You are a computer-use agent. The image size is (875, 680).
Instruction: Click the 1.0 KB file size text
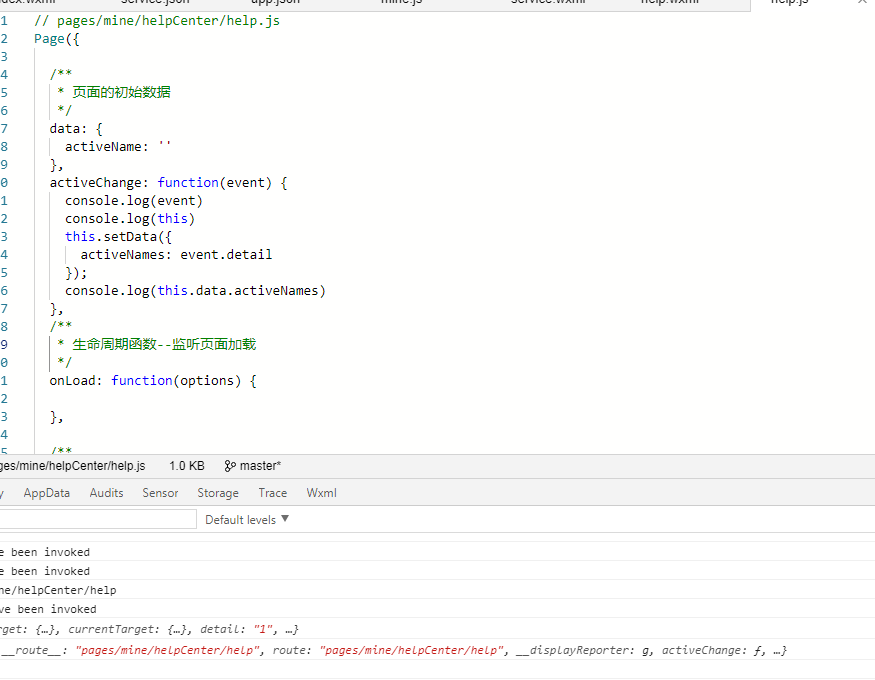(x=187, y=466)
